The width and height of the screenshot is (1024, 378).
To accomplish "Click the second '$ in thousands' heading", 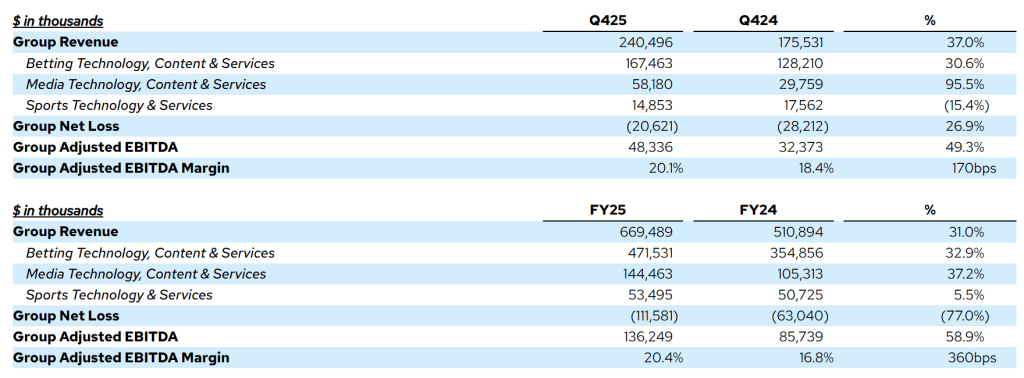I will (x=58, y=211).
